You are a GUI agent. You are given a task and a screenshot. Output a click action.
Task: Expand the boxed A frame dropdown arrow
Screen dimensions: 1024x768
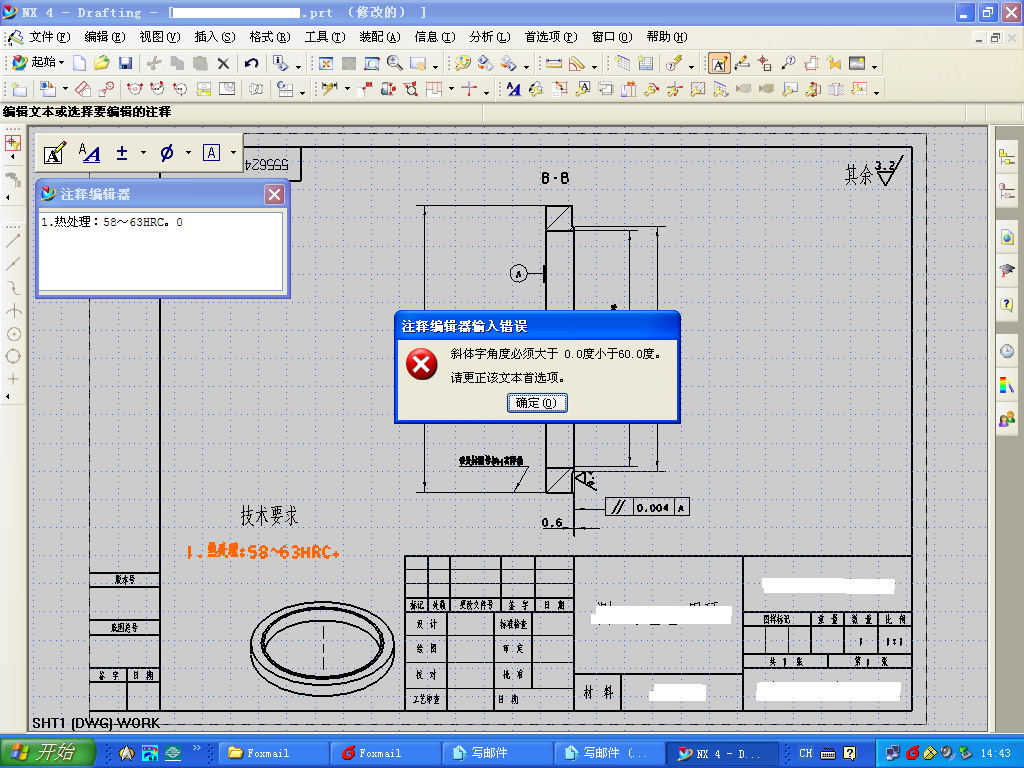233,153
